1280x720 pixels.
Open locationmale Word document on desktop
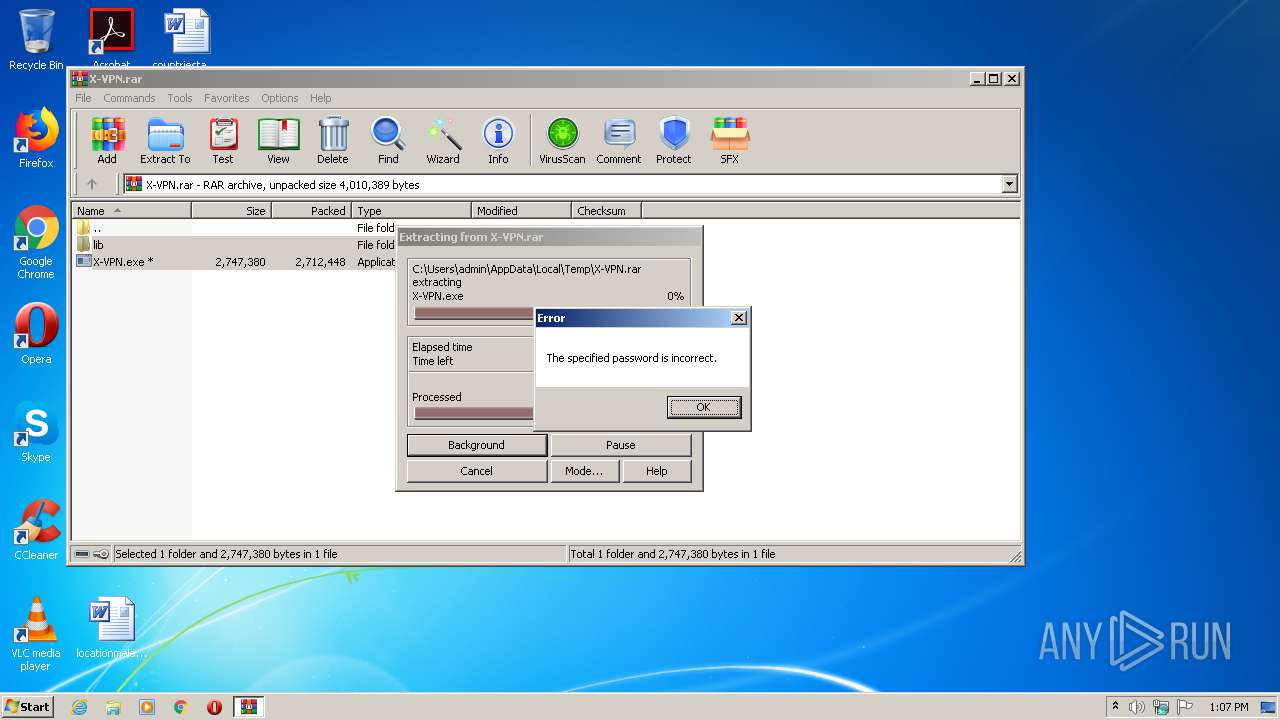(111, 629)
